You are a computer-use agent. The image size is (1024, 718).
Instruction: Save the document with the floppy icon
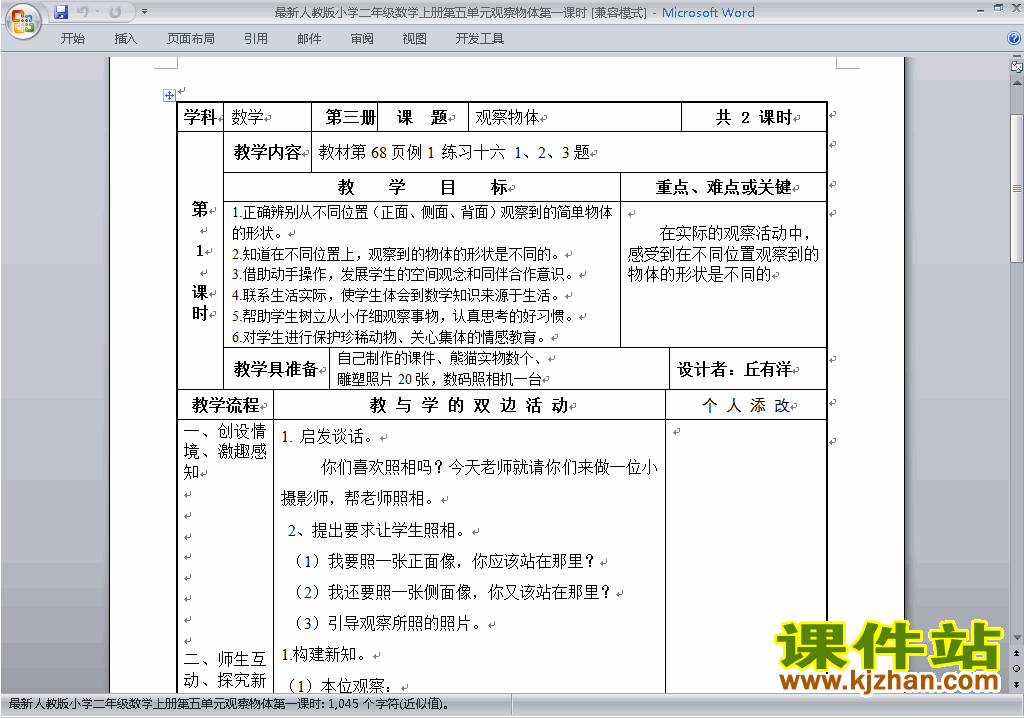point(61,12)
